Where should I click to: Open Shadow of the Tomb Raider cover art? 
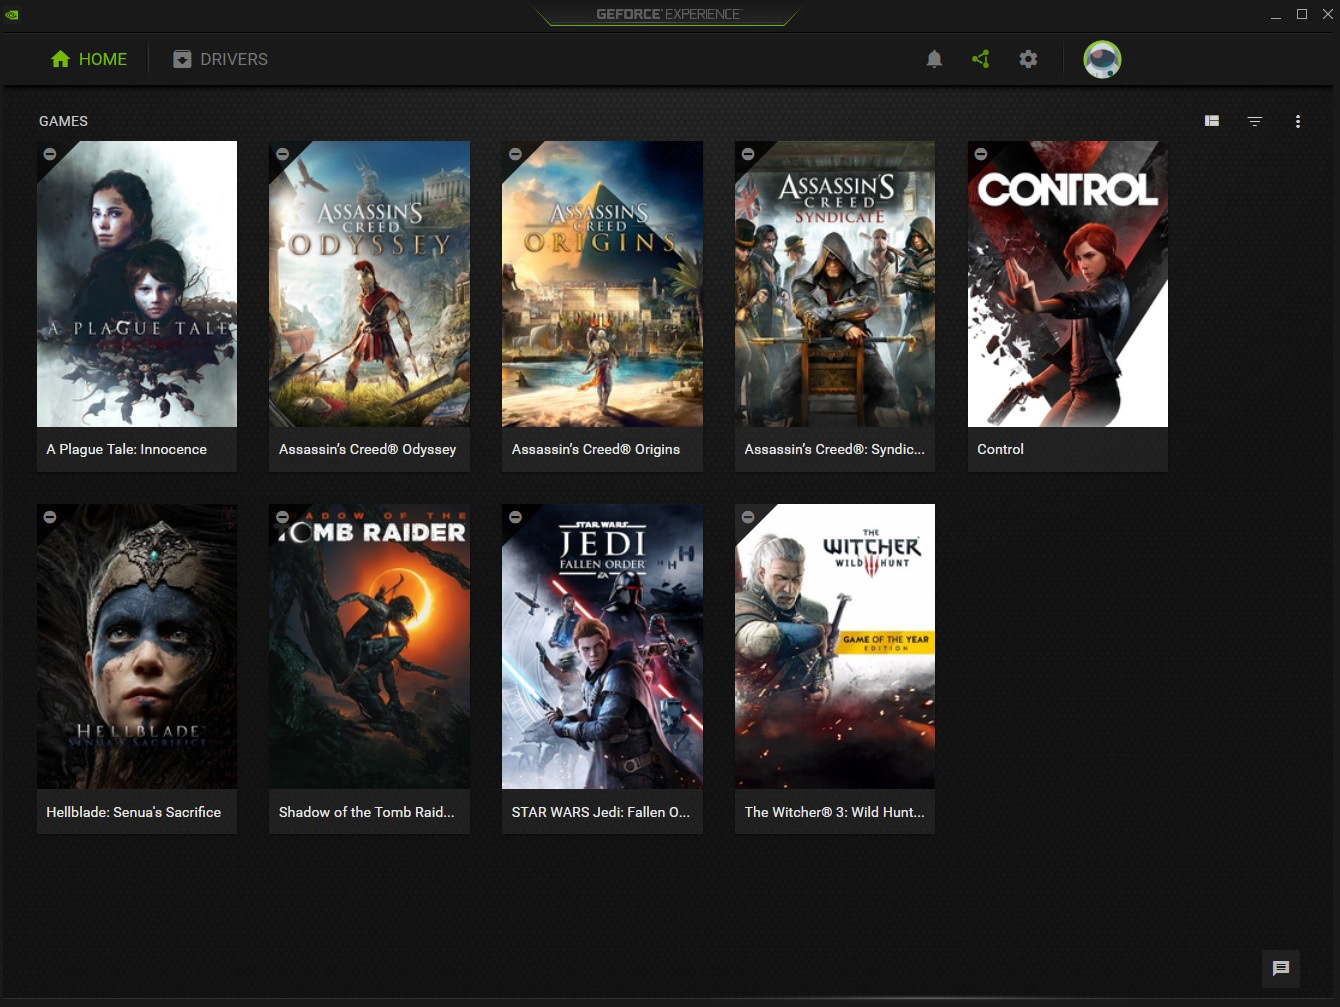click(x=369, y=647)
